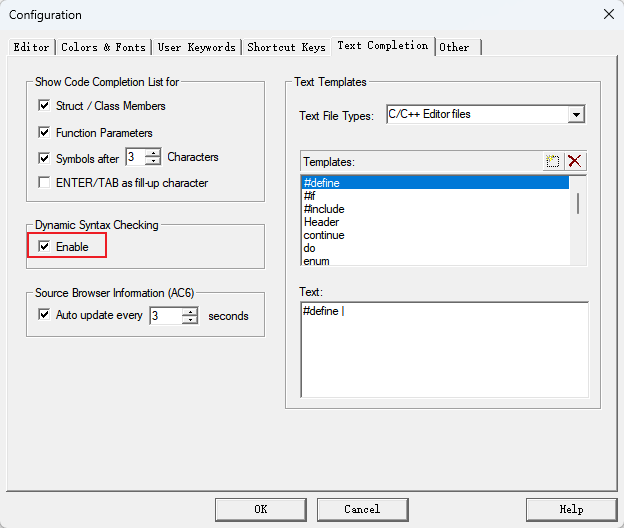The width and height of the screenshot is (624, 528).
Task: Increase Symbols after characters value
Action: (153, 152)
